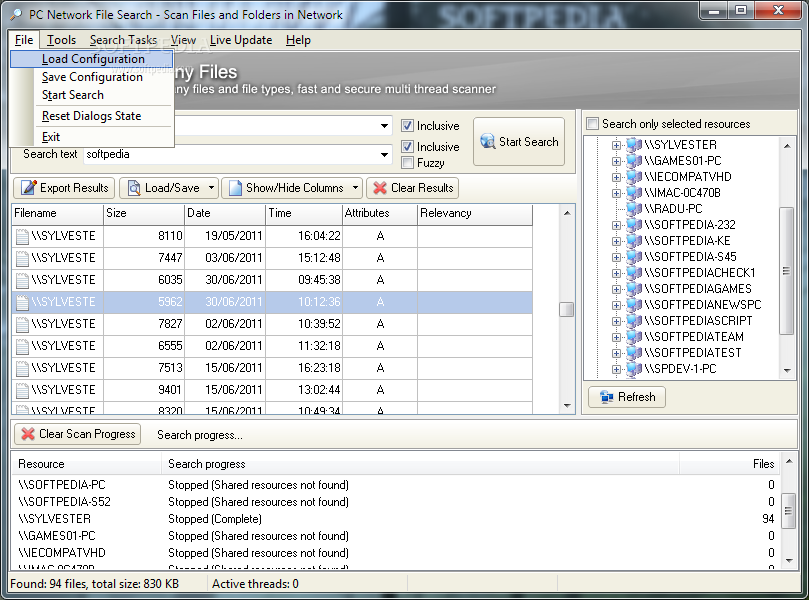Expand the \\GAMES01-PC tree node
The width and height of the screenshot is (809, 600).
tap(616, 161)
